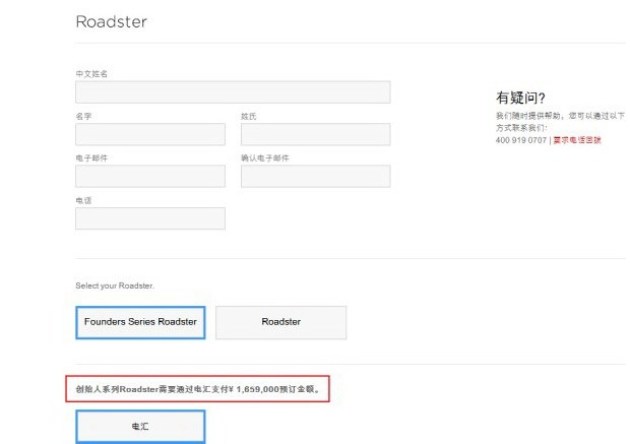Click the phone number 400 919 0707
This screenshot has width=630, height=444.
click(521, 140)
